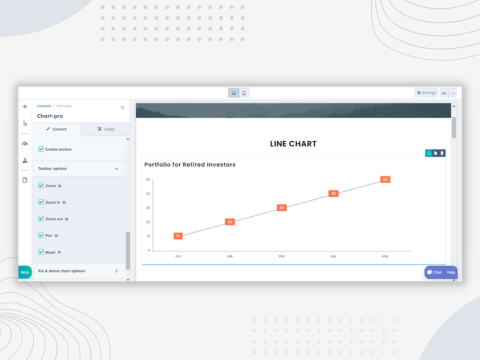This screenshot has height=360, width=480.
Task: Close the Chart-pro module panel
Action: pos(122,107)
